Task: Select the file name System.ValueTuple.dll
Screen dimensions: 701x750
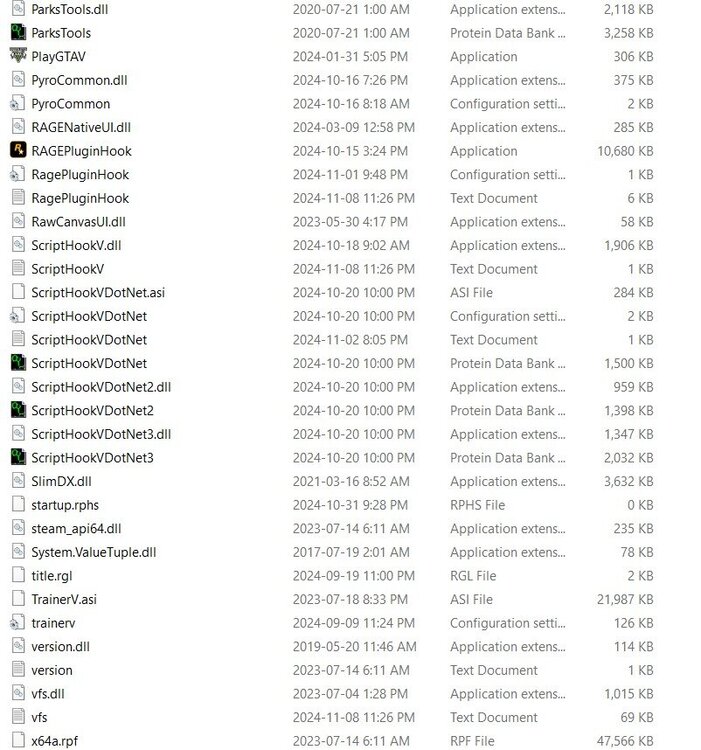Action: click(94, 552)
